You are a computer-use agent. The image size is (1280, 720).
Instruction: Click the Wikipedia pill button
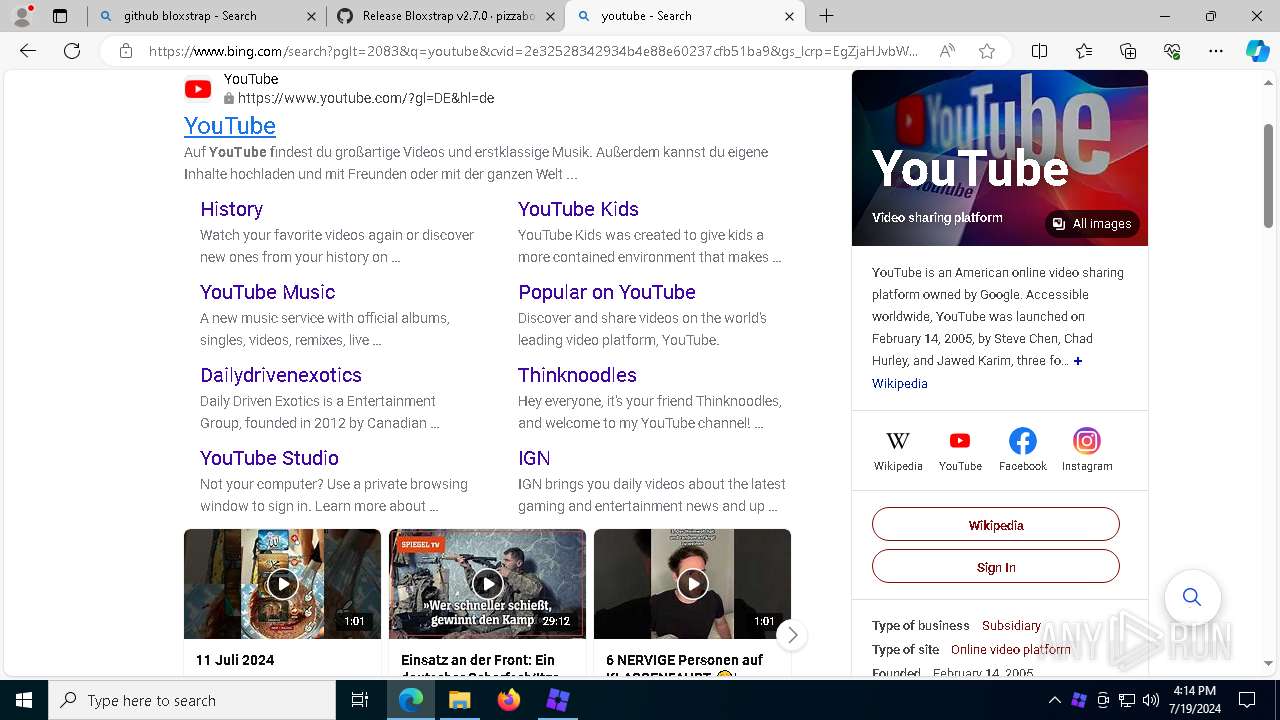click(x=996, y=525)
